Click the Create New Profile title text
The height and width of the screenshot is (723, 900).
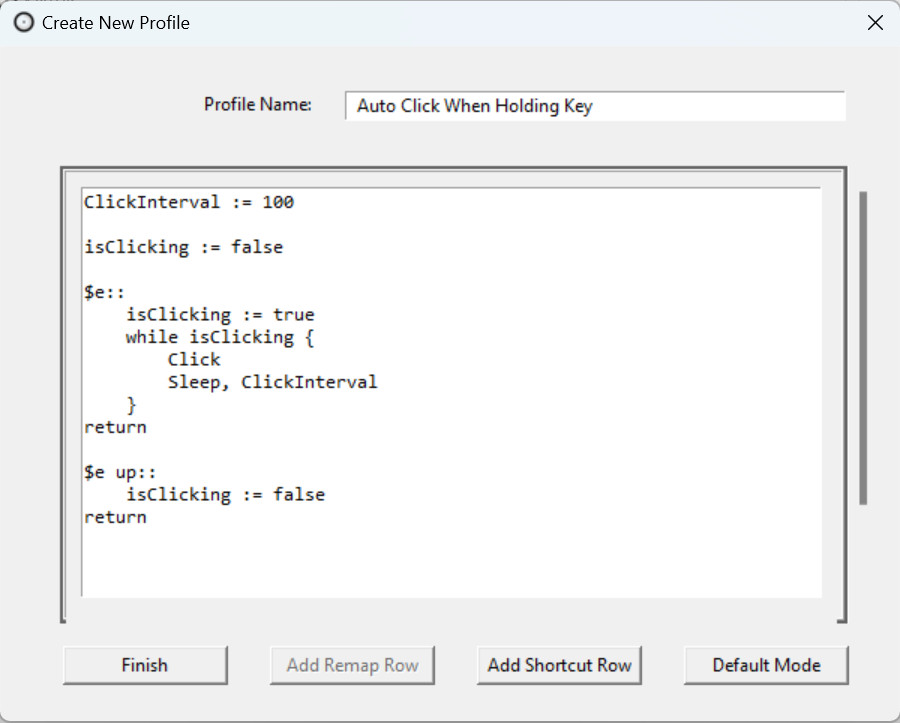(x=116, y=22)
